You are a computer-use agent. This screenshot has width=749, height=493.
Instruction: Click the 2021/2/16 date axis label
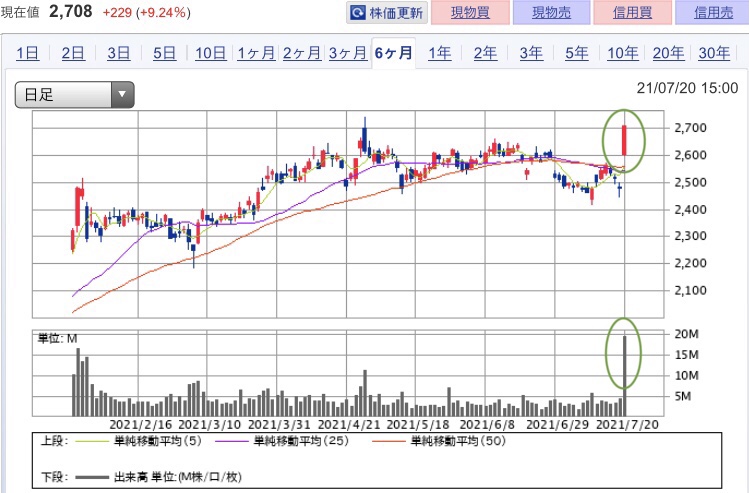click(140, 424)
